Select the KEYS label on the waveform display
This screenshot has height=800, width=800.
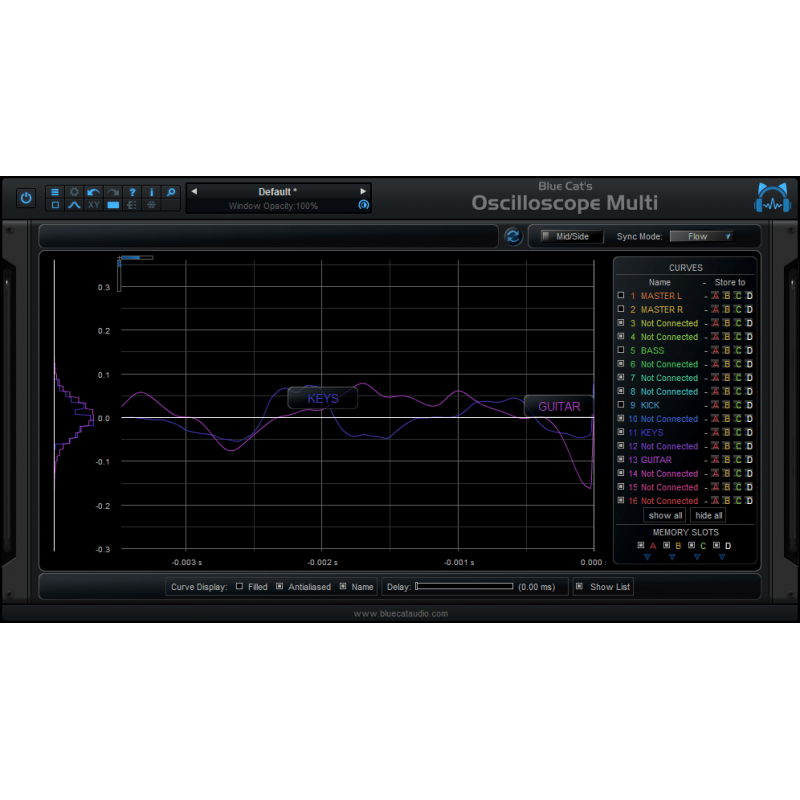322,398
